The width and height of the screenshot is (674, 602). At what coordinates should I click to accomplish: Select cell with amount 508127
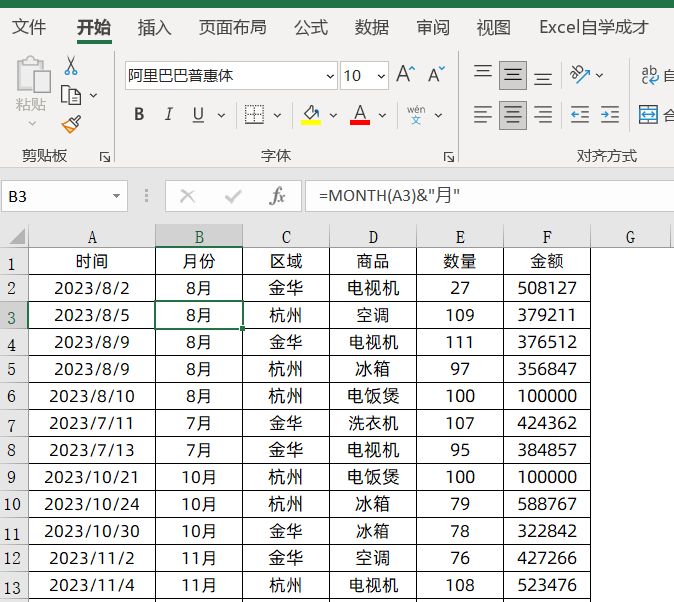547,288
